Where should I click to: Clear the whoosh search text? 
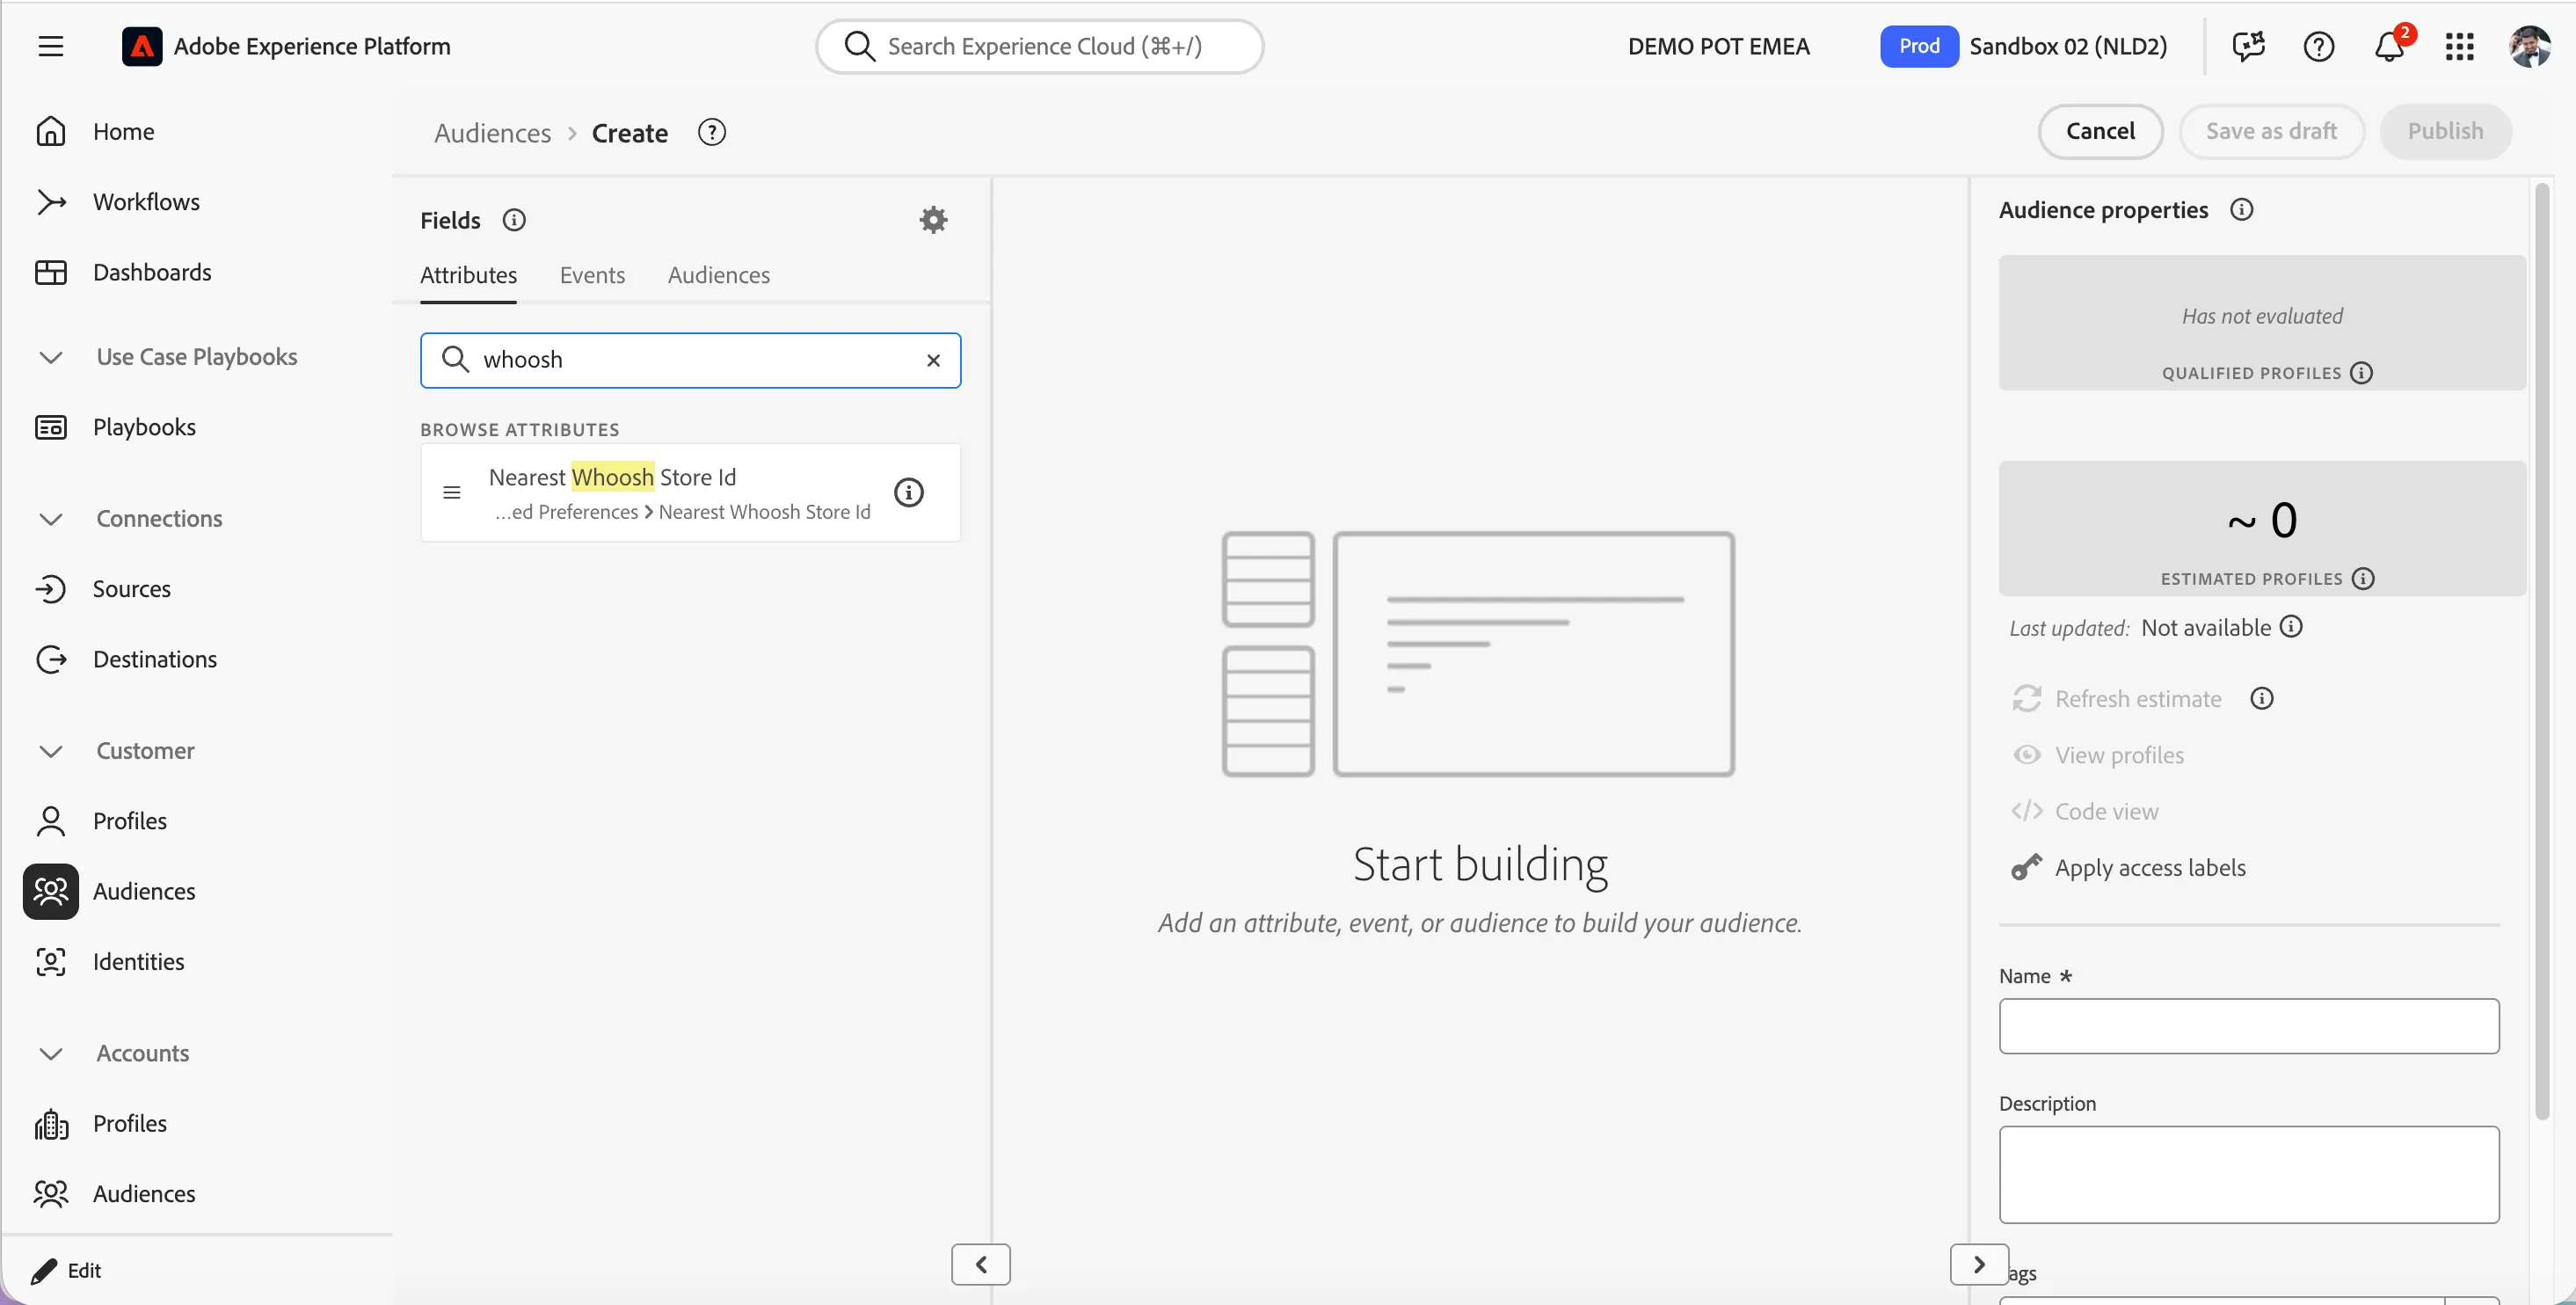[x=933, y=360]
